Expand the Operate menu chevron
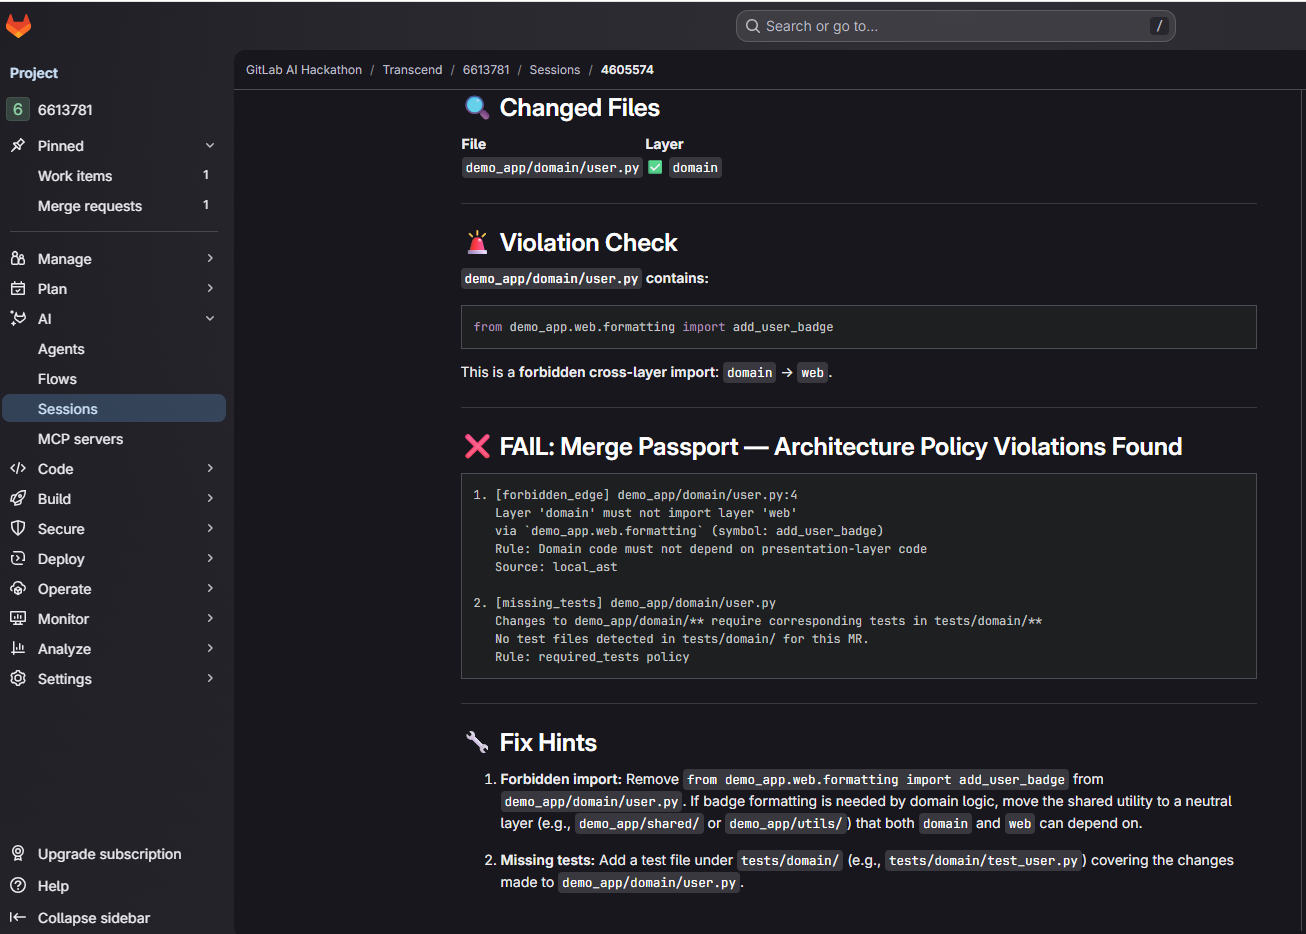 (210, 589)
